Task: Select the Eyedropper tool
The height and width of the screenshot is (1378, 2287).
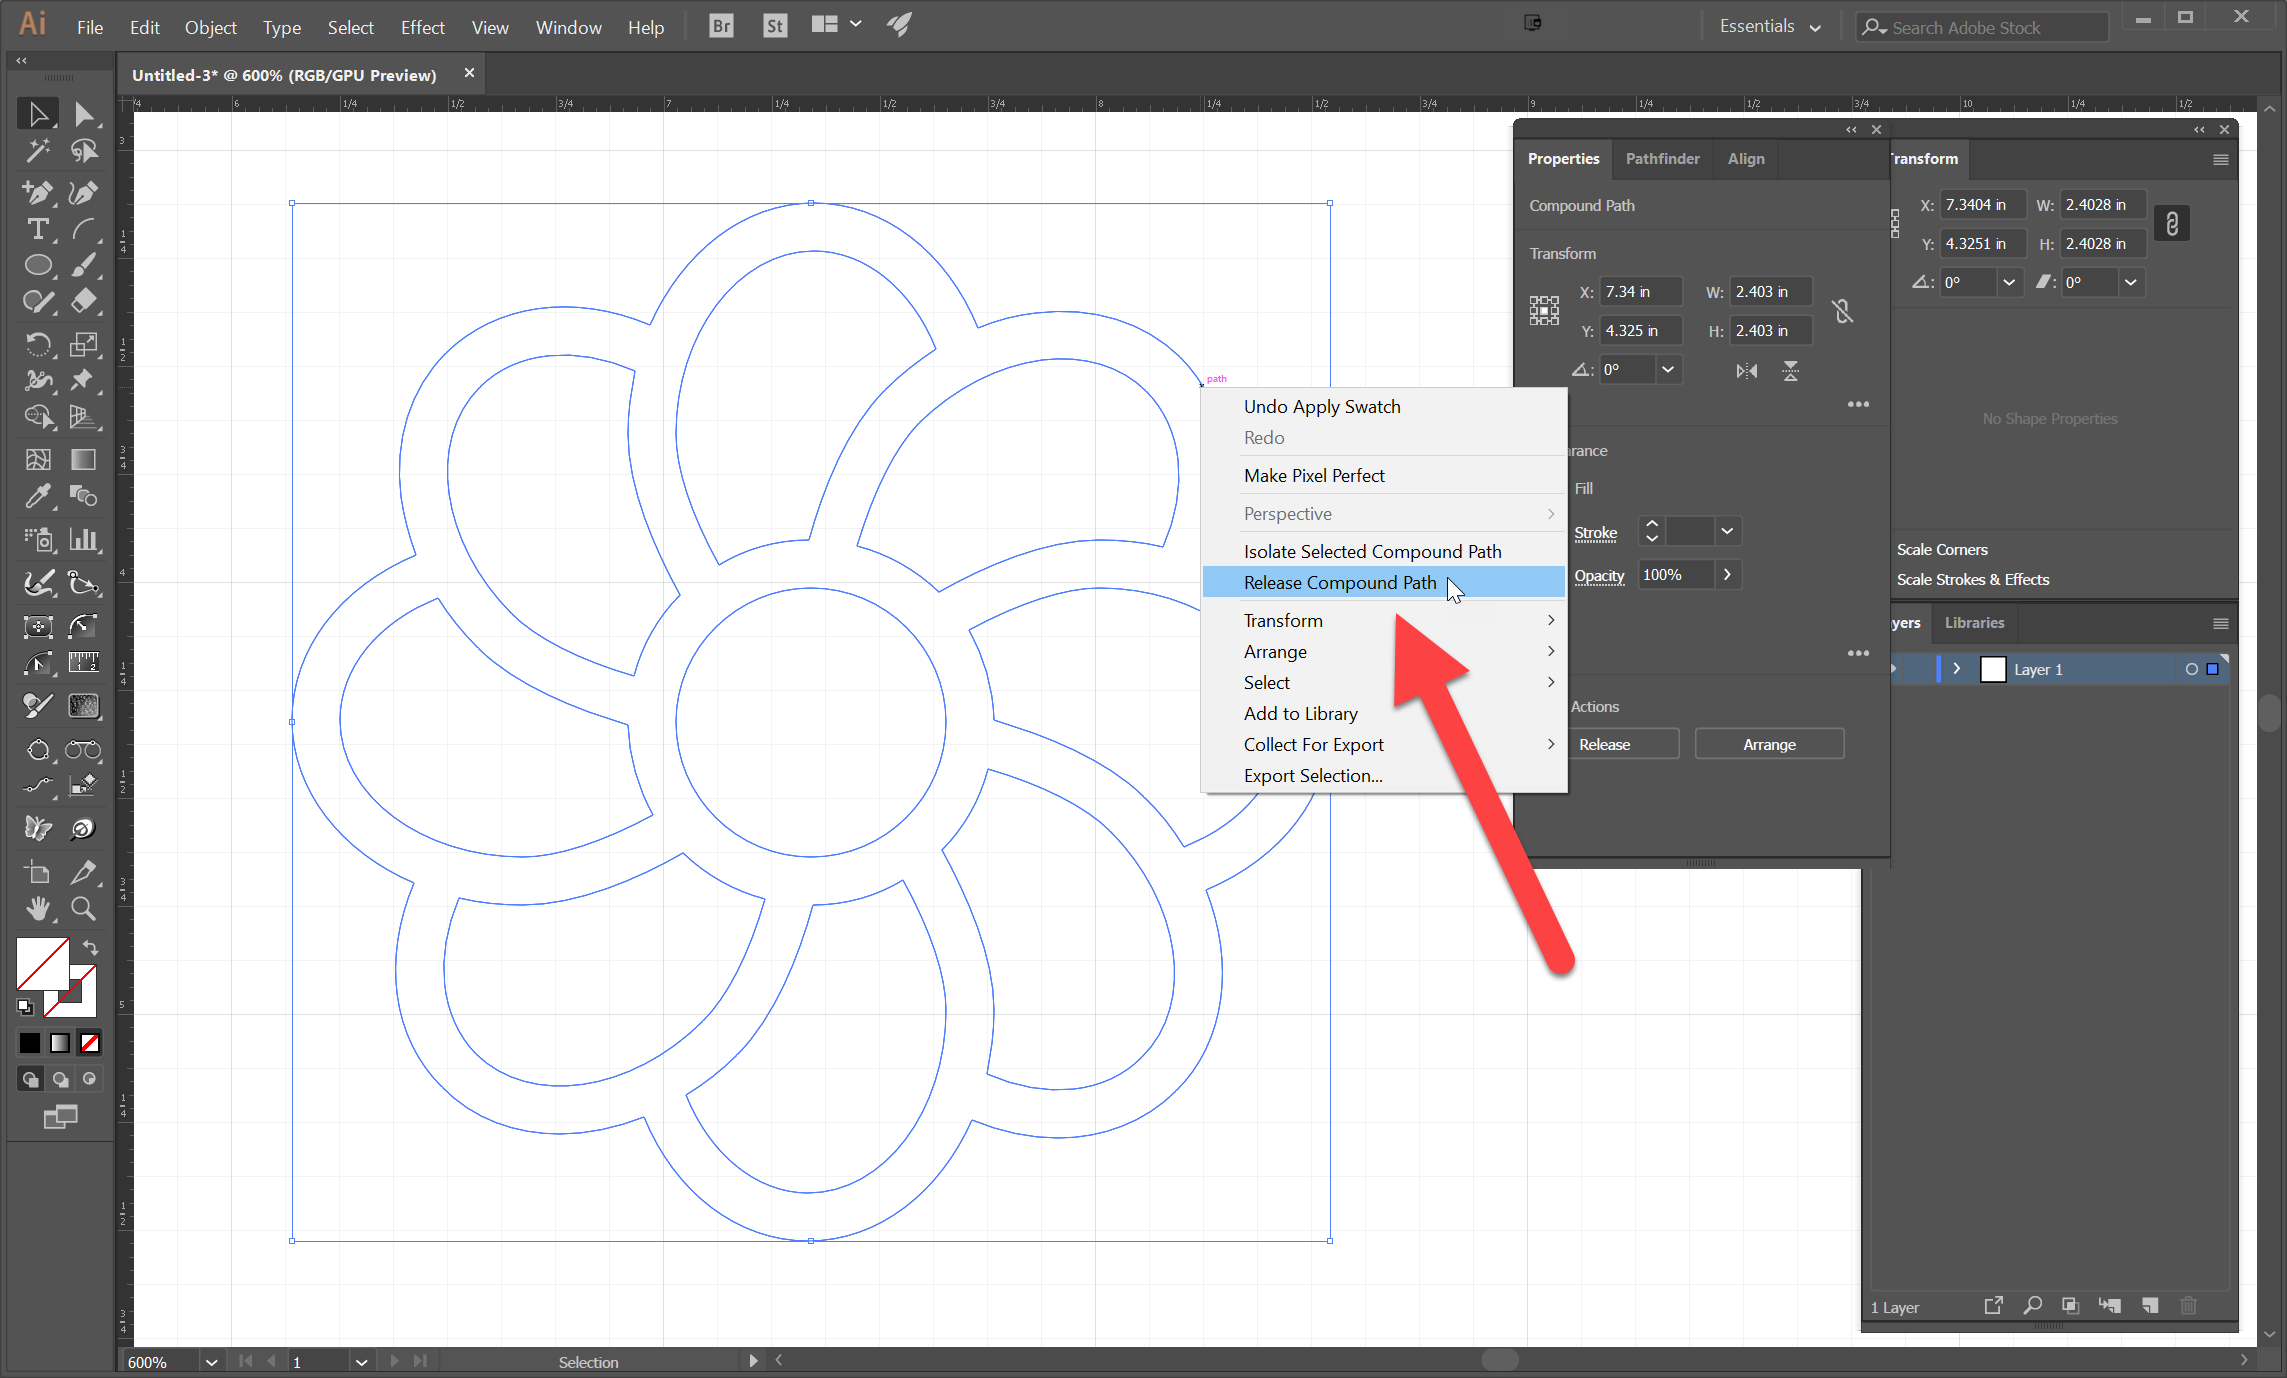Action: click(38, 497)
